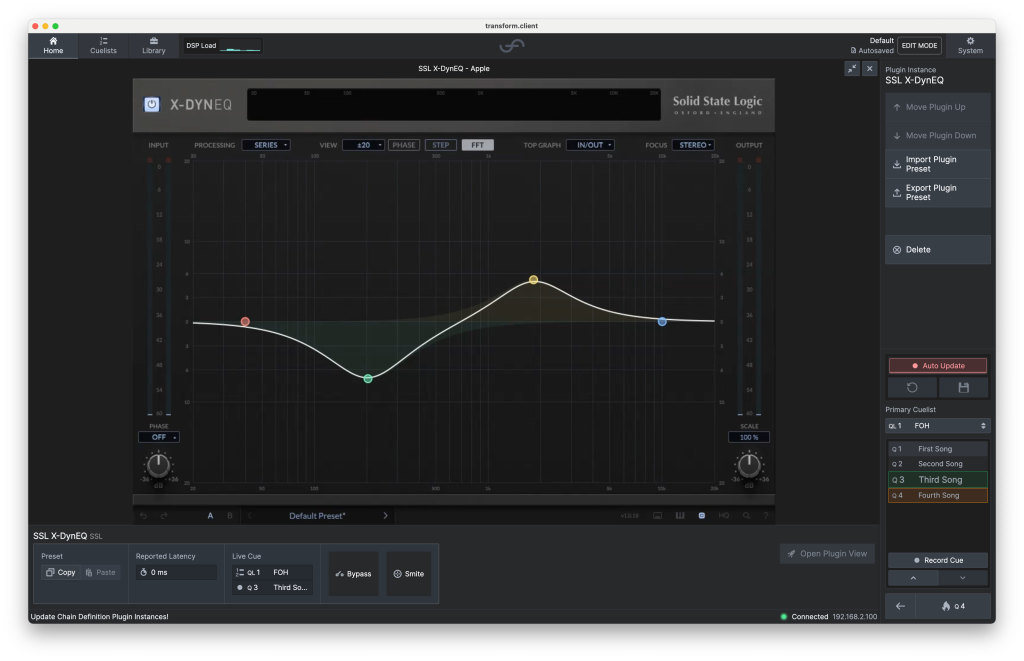
Task: Toggle the PHASE view button
Action: 404,145
